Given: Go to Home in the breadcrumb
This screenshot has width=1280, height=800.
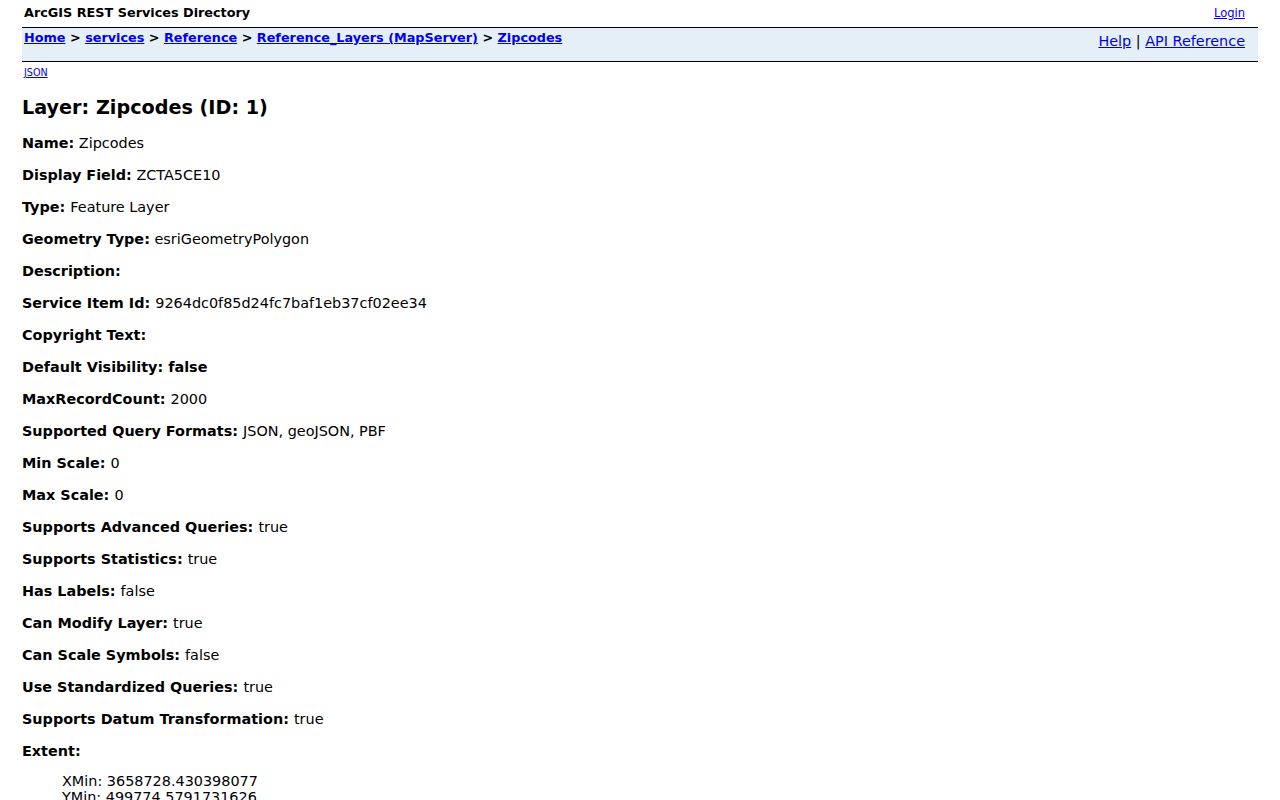Looking at the screenshot, I should click(45, 38).
